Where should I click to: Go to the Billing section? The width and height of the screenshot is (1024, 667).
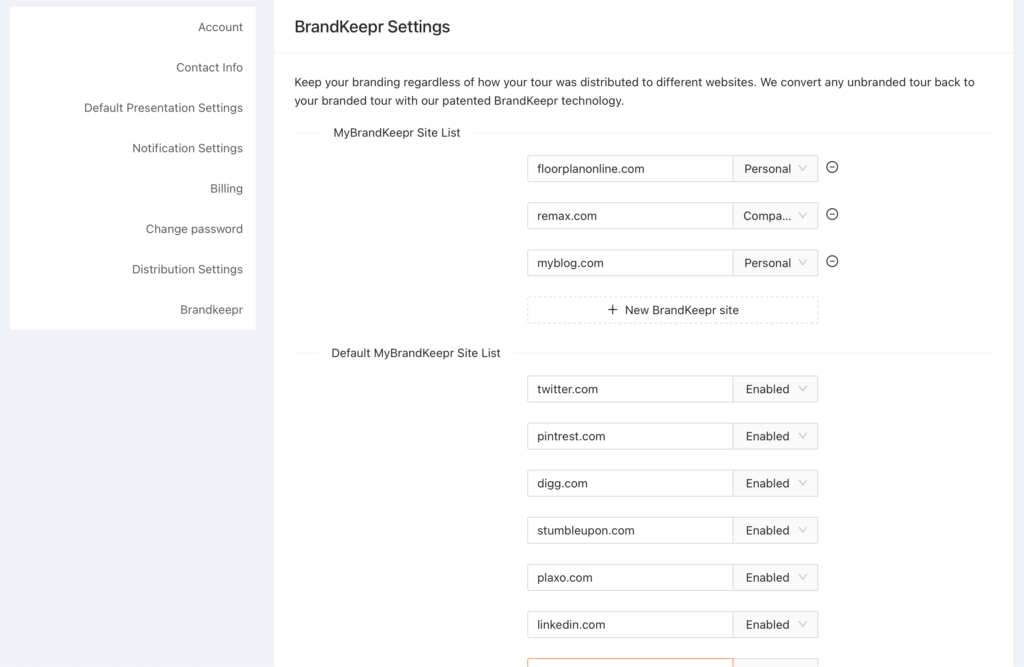(x=226, y=188)
